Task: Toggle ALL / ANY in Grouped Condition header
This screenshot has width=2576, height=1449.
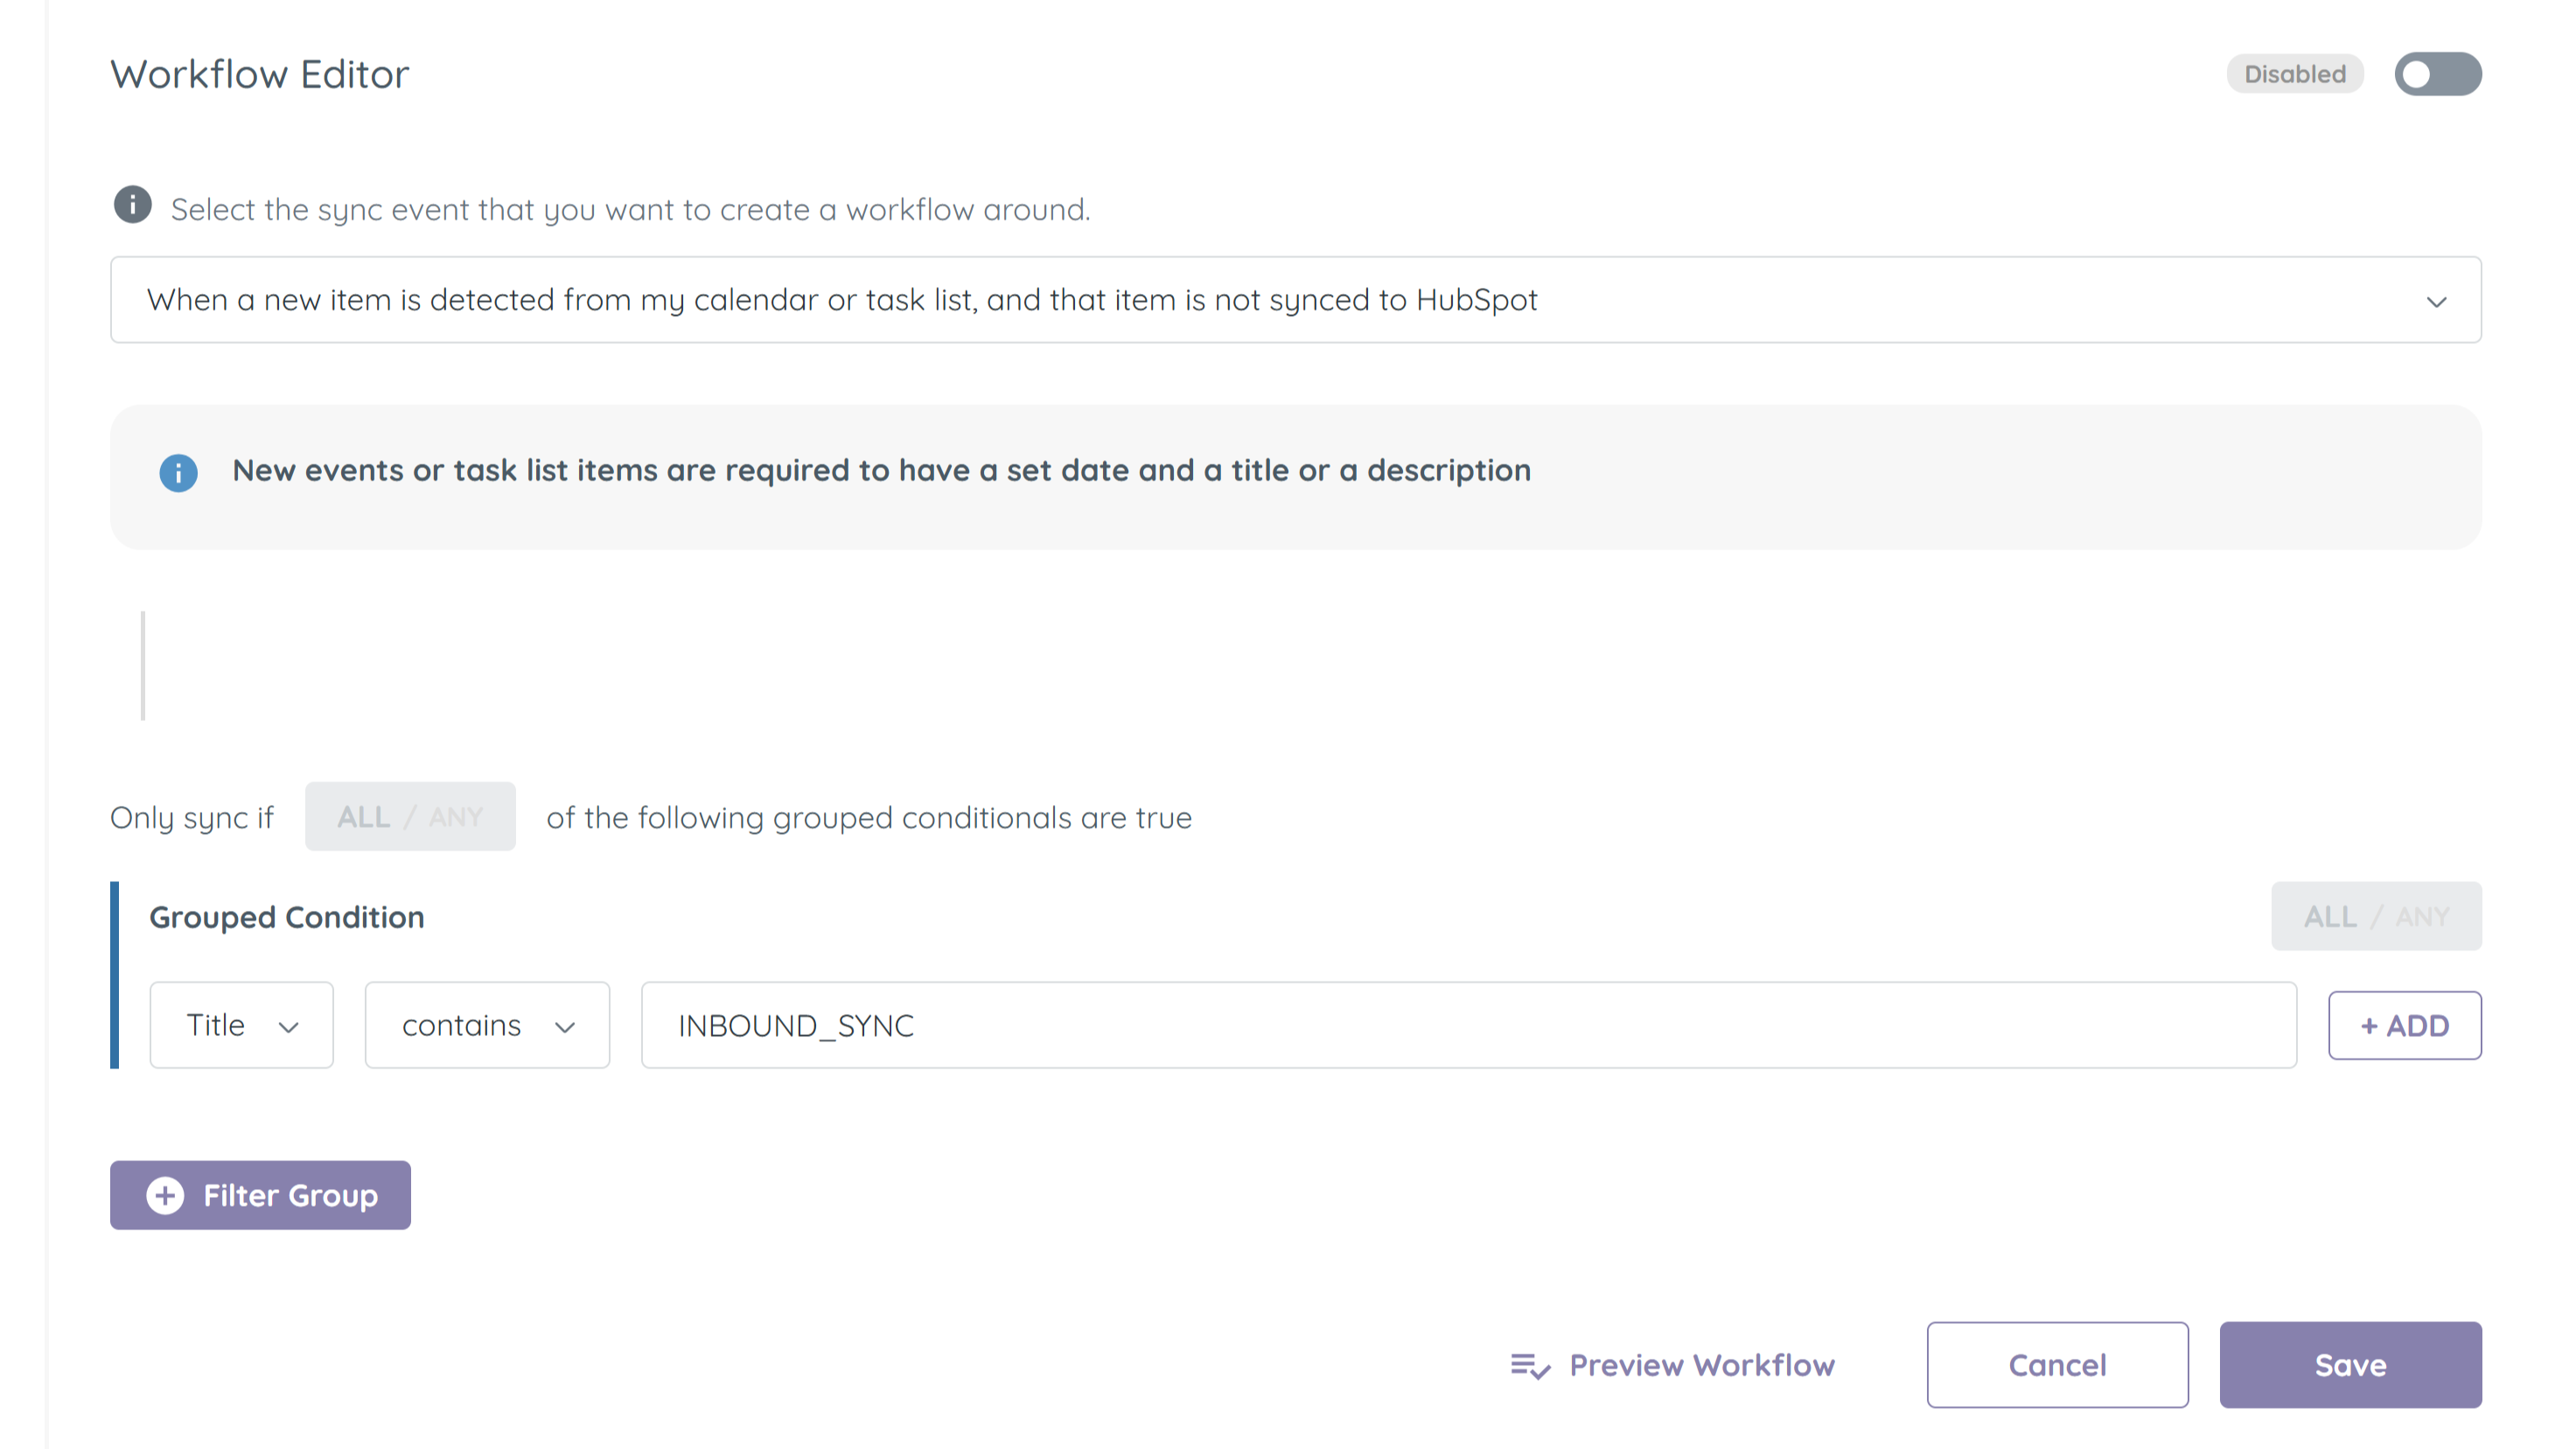Action: pyautogui.click(x=2376, y=916)
